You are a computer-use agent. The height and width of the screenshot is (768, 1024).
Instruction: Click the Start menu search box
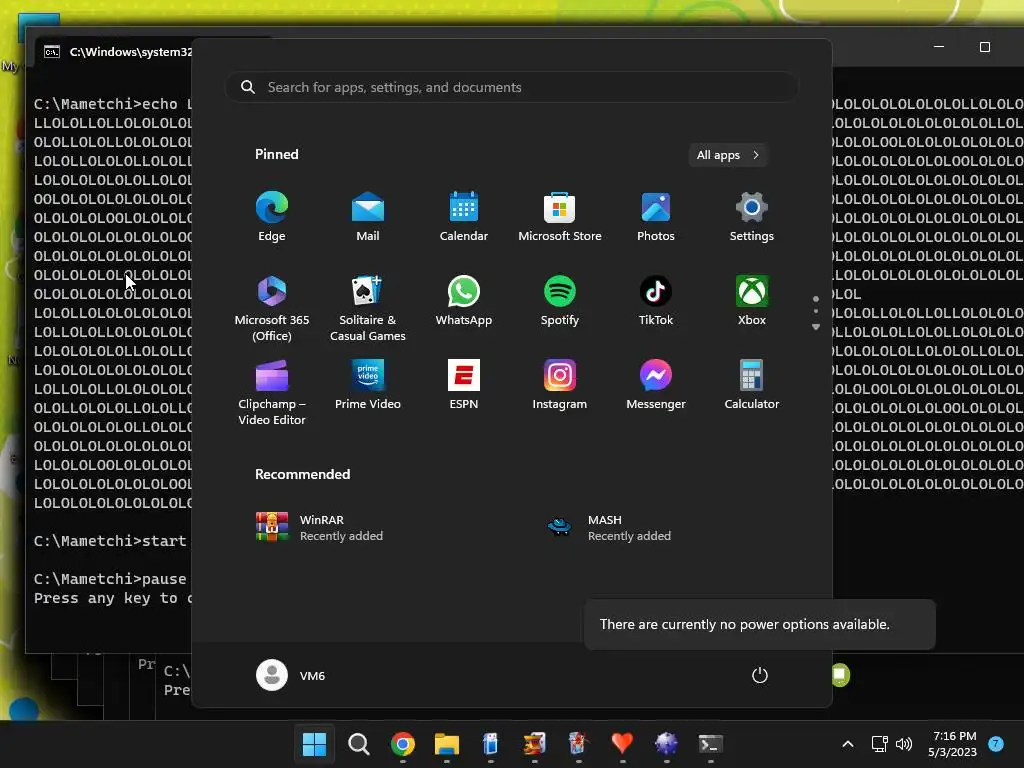tap(512, 88)
